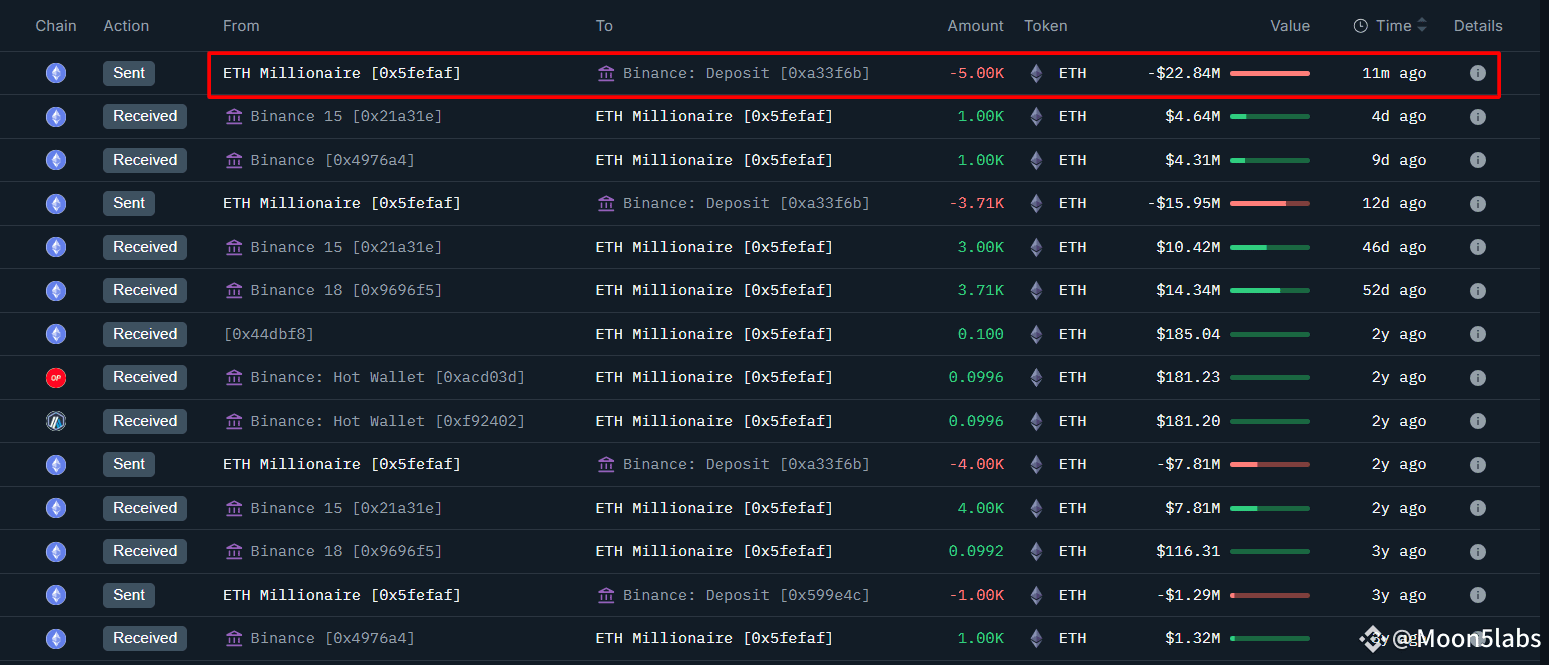The height and width of the screenshot is (665, 1549).
Task: Click bank icon beside Binance 18 in 52d row
Action: pos(234,290)
